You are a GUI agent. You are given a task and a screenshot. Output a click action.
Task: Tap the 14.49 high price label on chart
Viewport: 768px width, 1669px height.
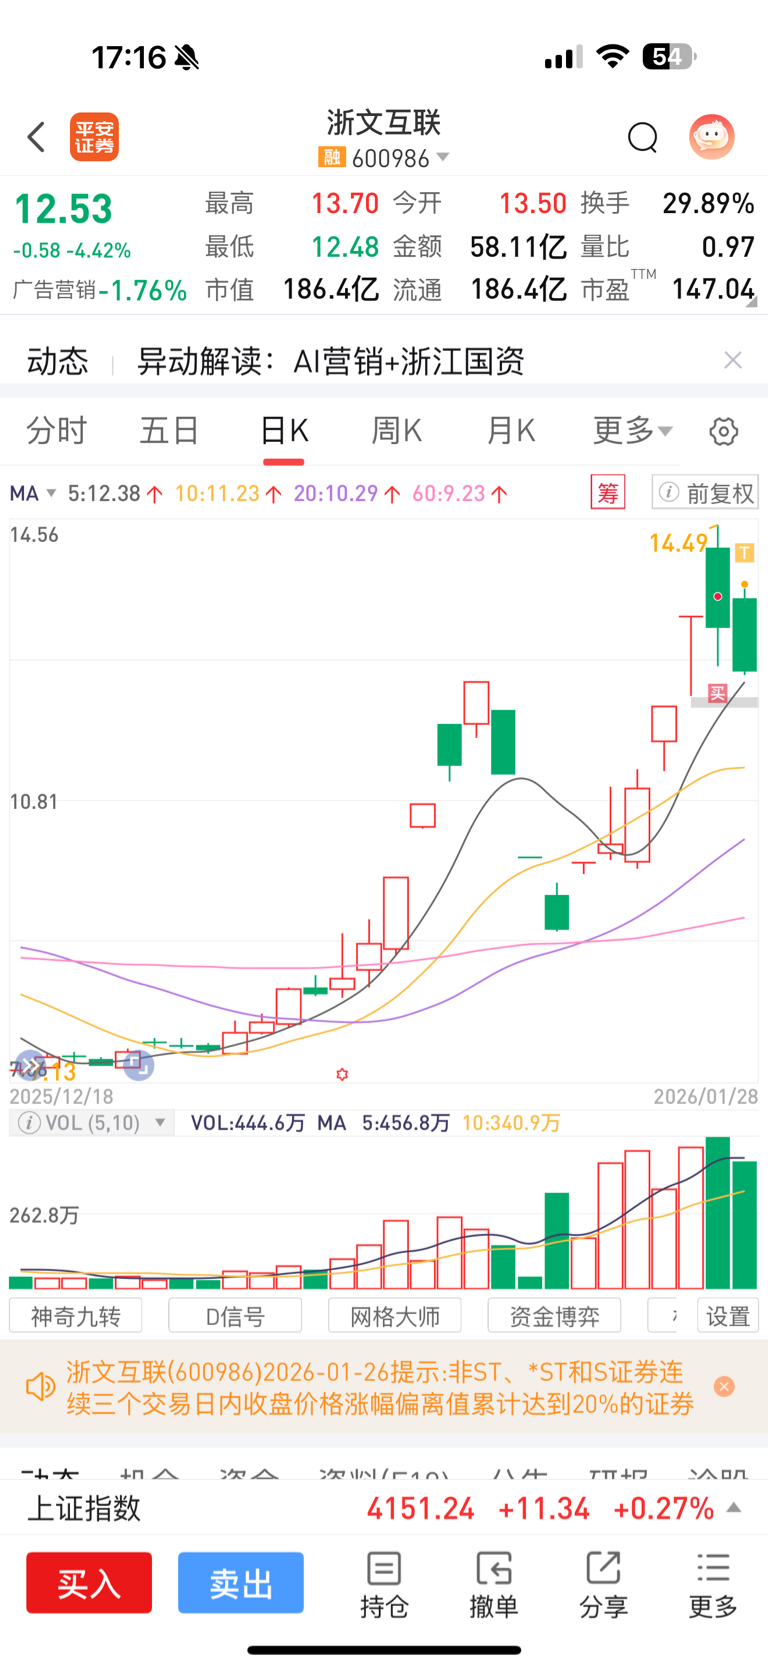(x=678, y=544)
